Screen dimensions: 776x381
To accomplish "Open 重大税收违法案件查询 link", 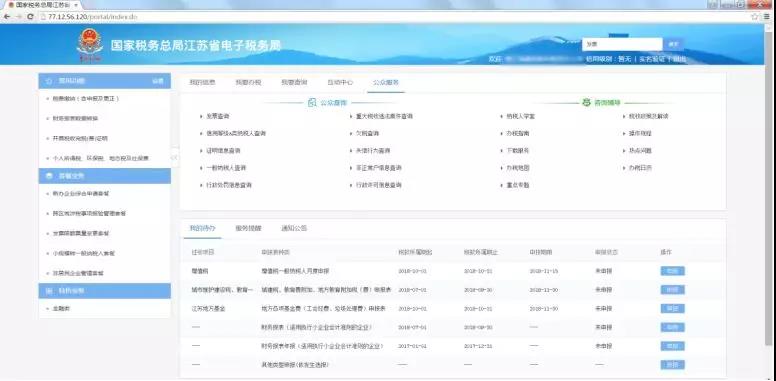I will coord(384,116).
